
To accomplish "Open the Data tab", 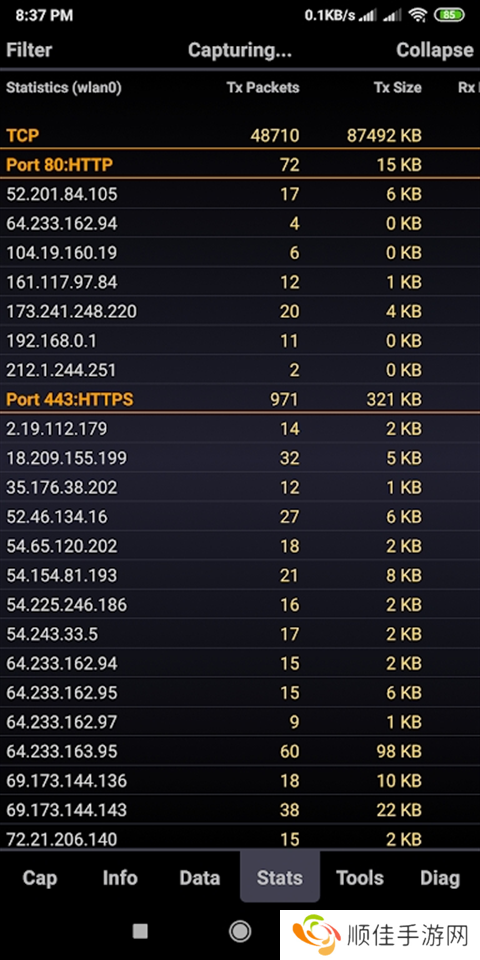I will (x=200, y=878).
